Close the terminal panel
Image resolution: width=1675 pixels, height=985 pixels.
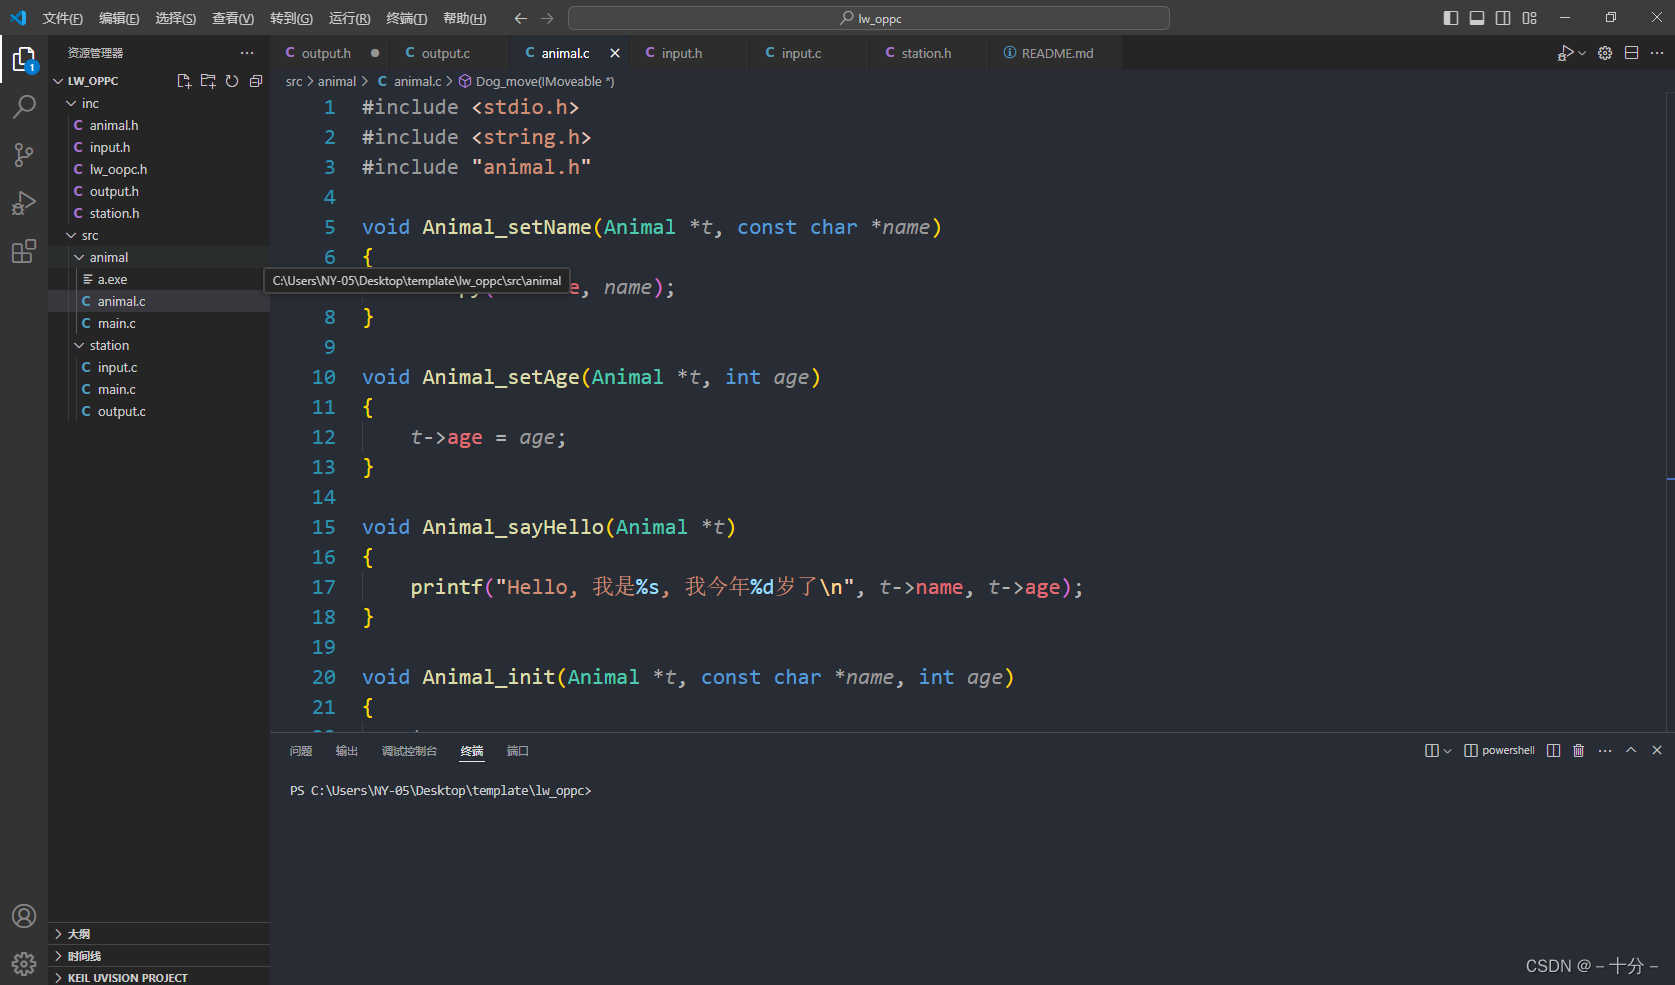(x=1657, y=750)
